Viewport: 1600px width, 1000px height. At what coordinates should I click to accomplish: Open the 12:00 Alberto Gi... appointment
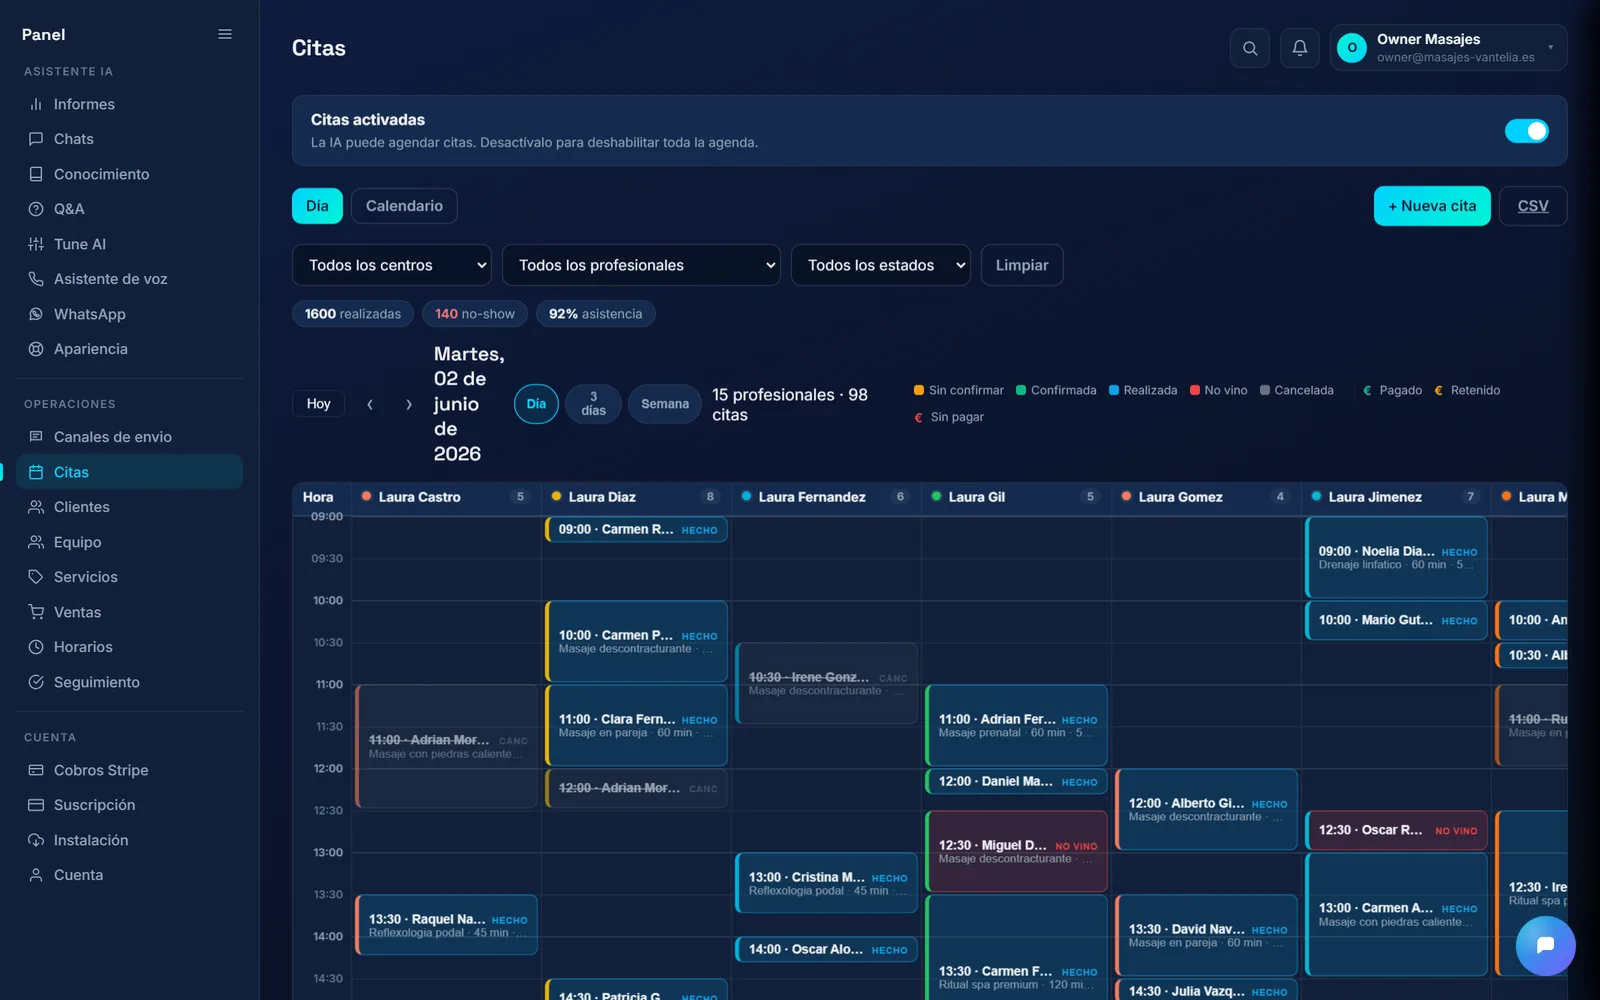pyautogui.click(x=1206, y=810)
